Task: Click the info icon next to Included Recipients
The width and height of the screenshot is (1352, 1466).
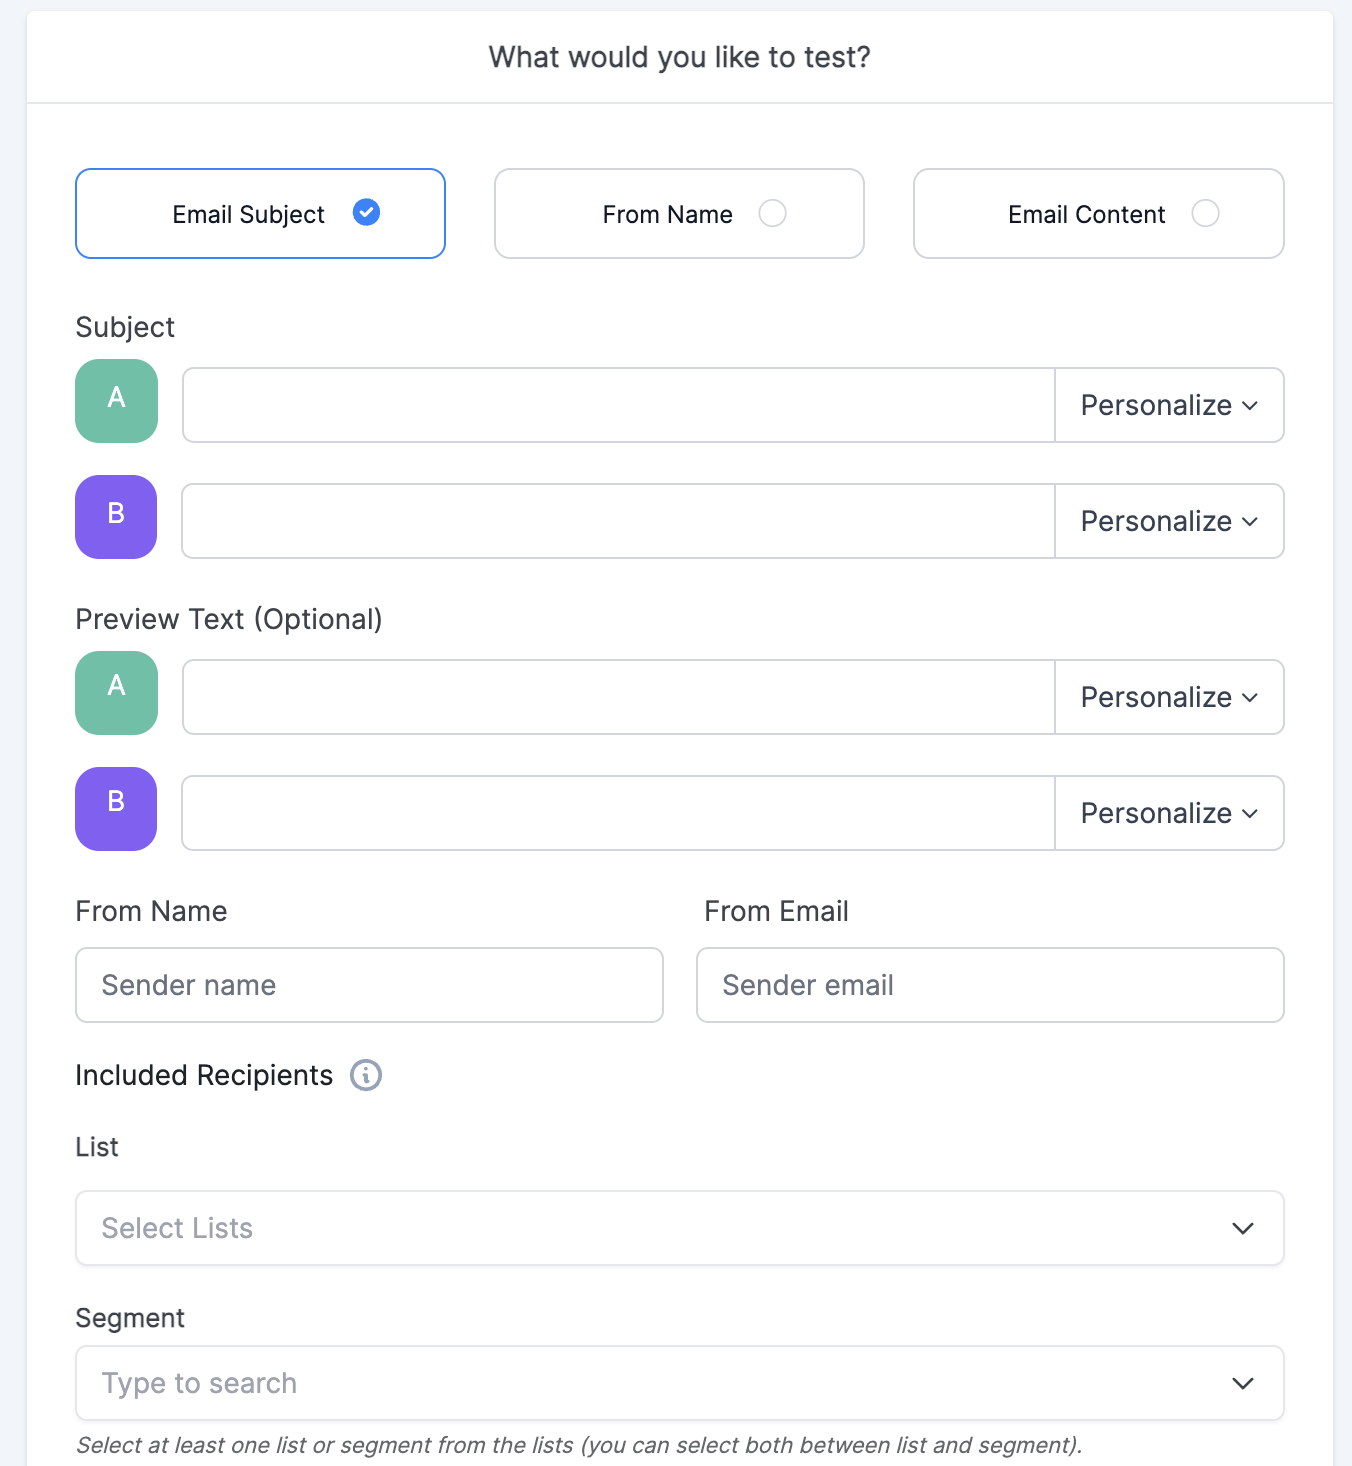Action: [367, 1075]
